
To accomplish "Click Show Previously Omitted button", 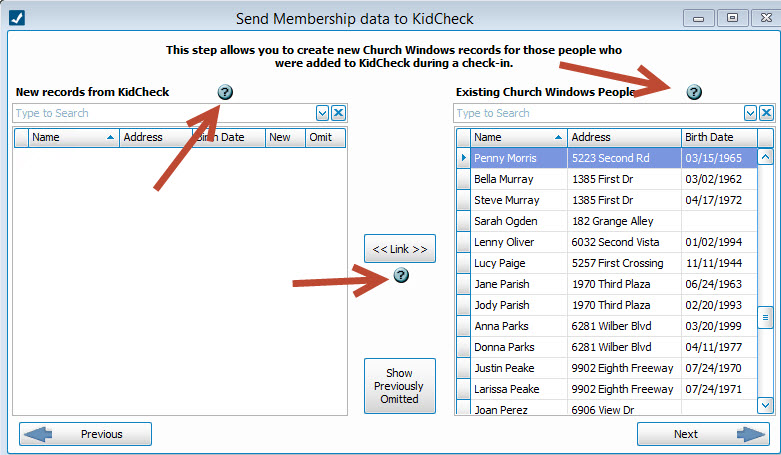I will (400, 386).
